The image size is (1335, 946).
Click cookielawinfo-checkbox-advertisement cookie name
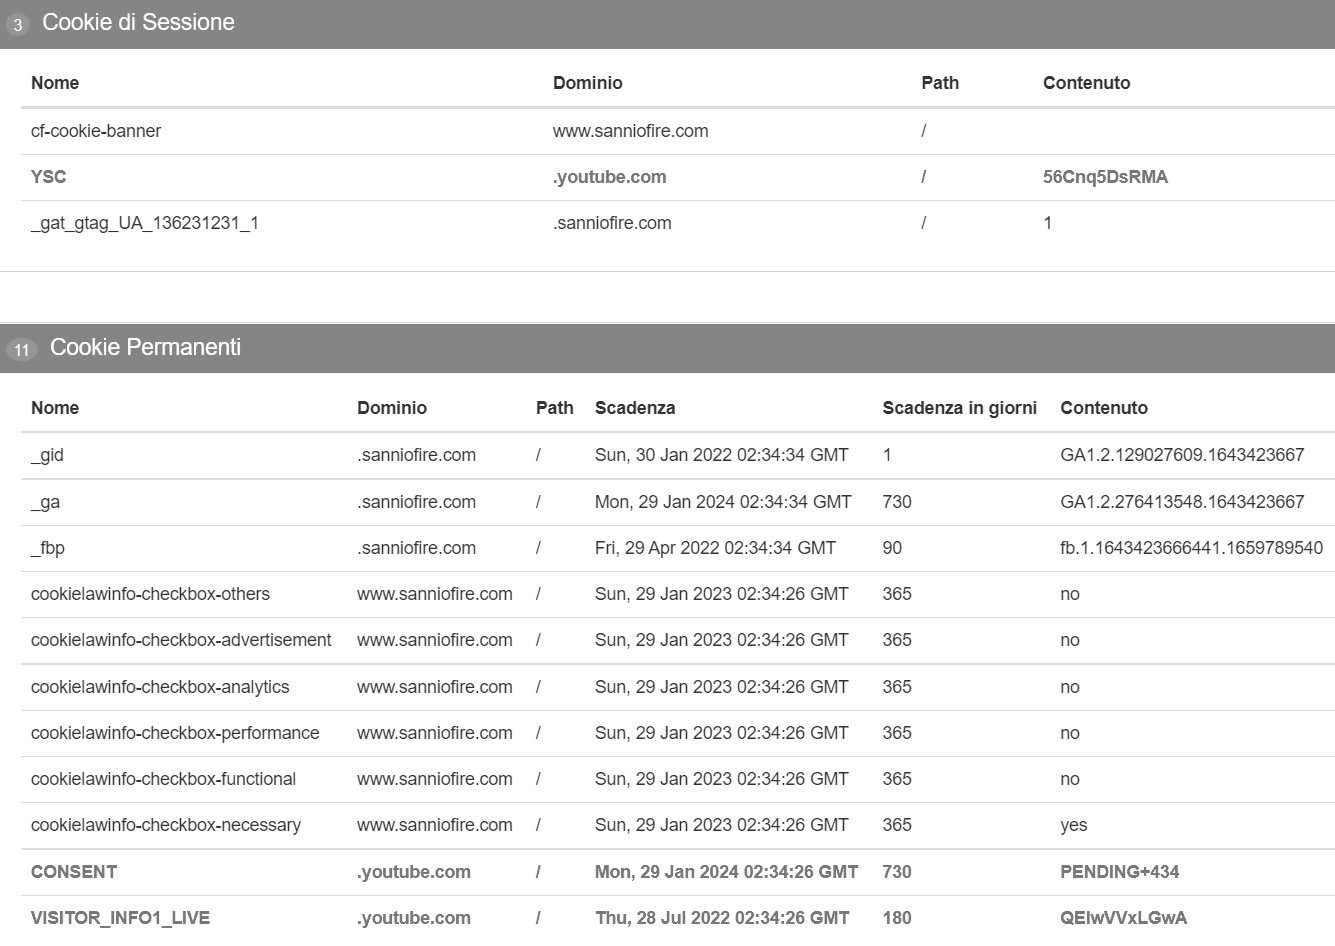click(181, 640)
